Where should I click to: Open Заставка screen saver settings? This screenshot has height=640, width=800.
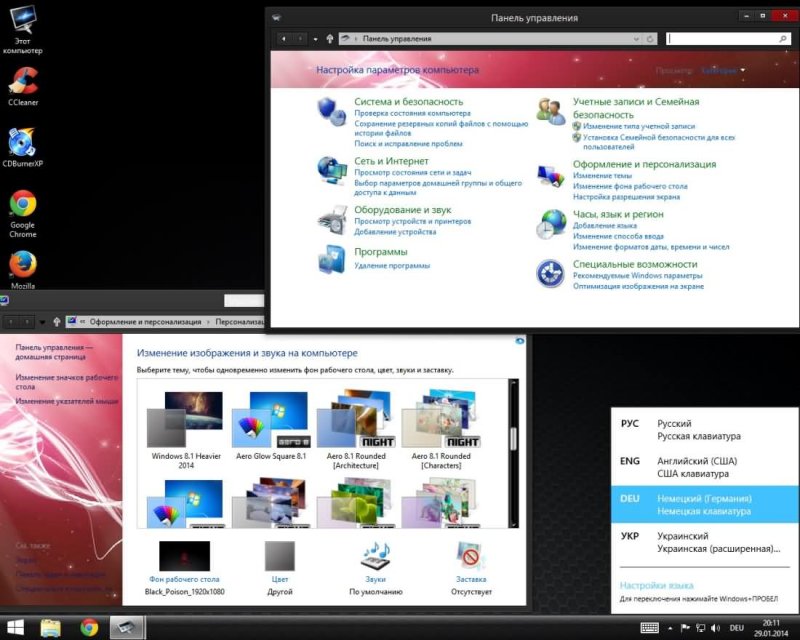pyautogui.click(x=471, y=568)
